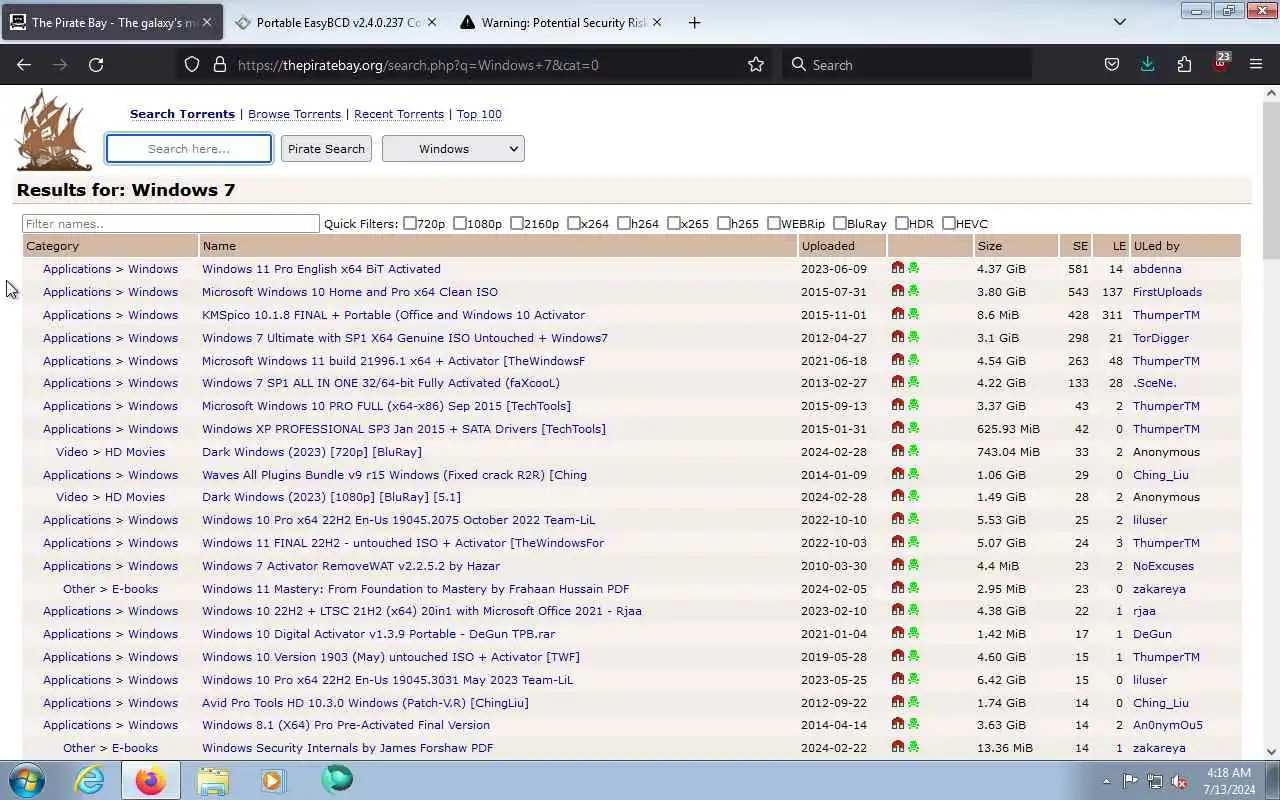1280x800 pixels.
Task: Click magnet icon in KMSpico 10.1.8 row
Action: click(898, 314)
